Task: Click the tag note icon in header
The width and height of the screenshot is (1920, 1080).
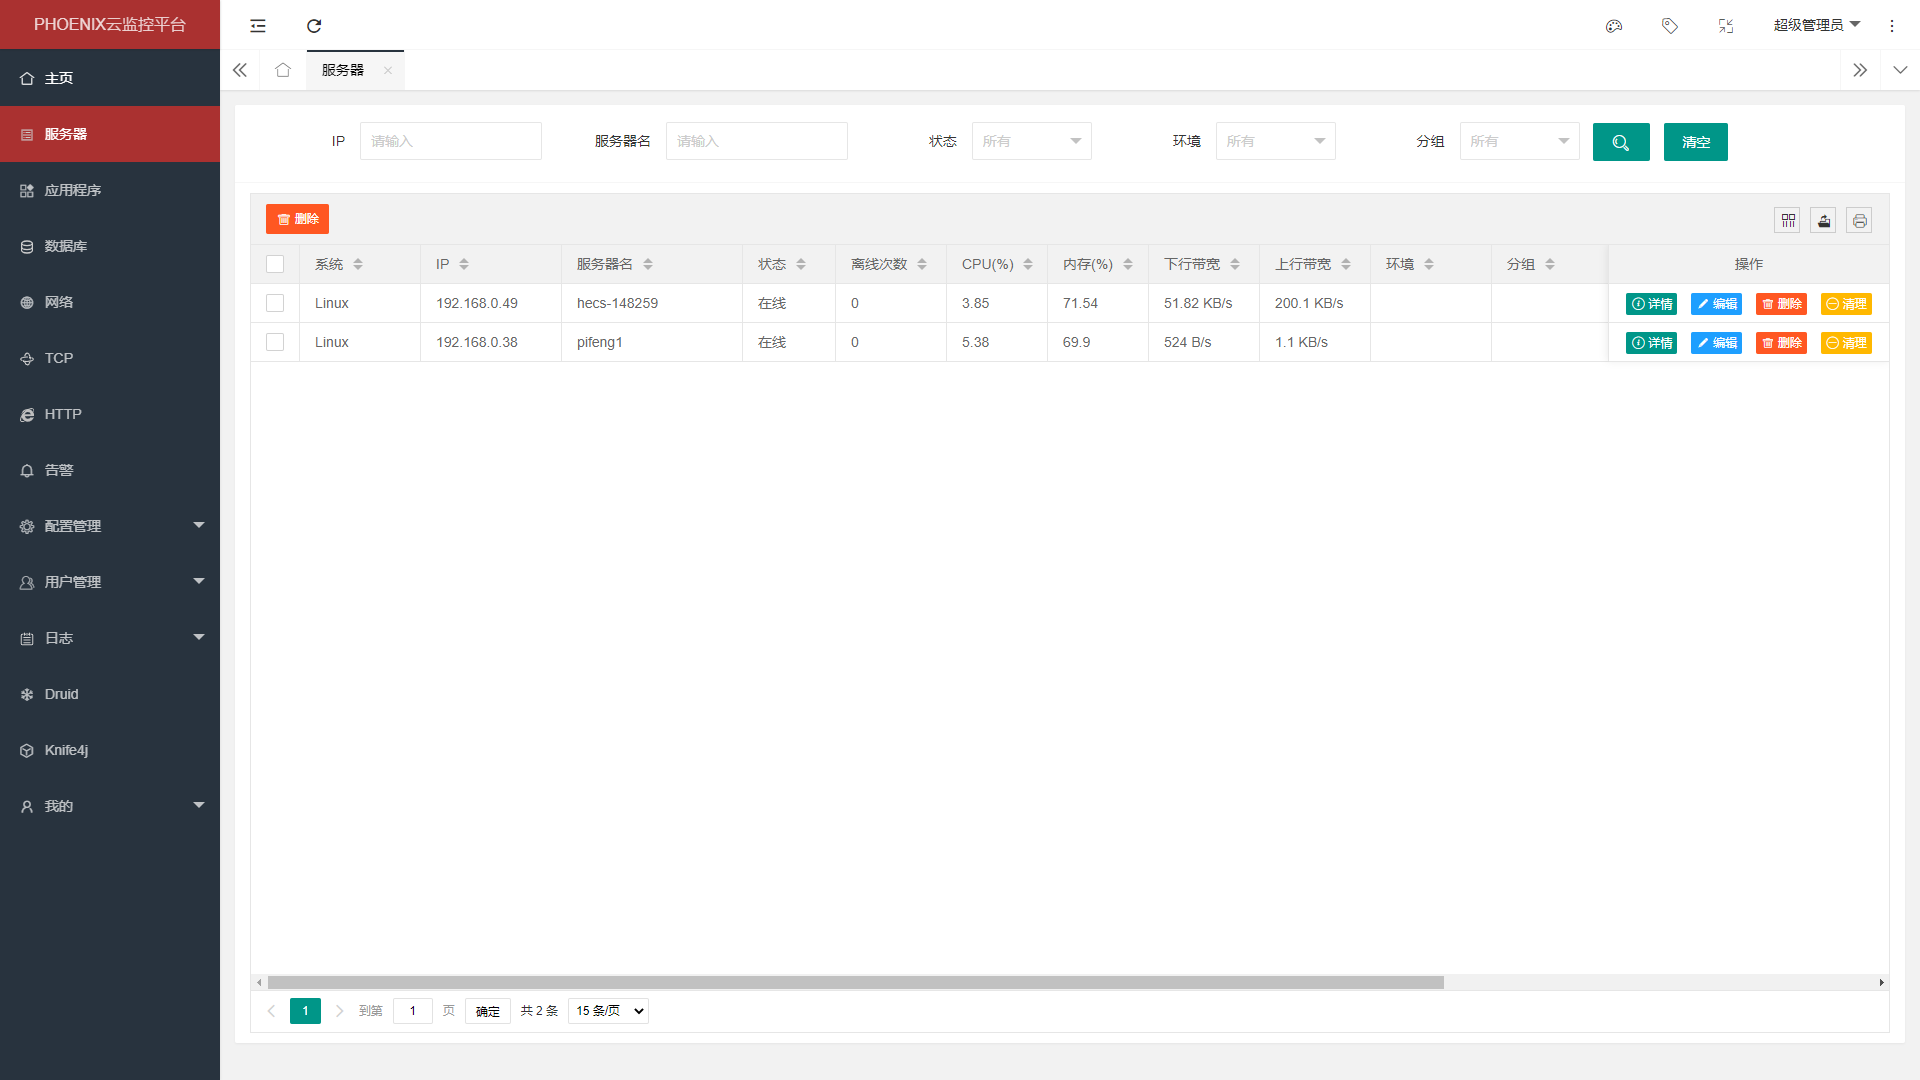Action: pos(1670,26)
